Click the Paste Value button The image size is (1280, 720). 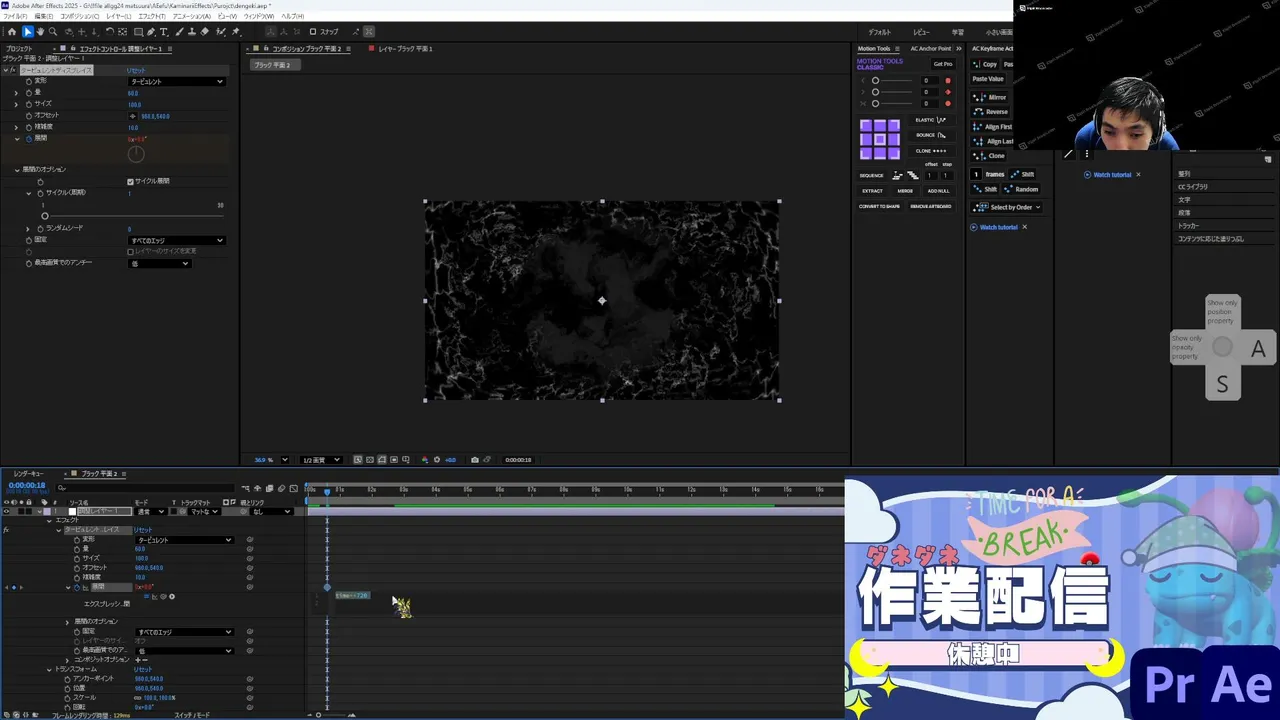(x=988, y=79)
